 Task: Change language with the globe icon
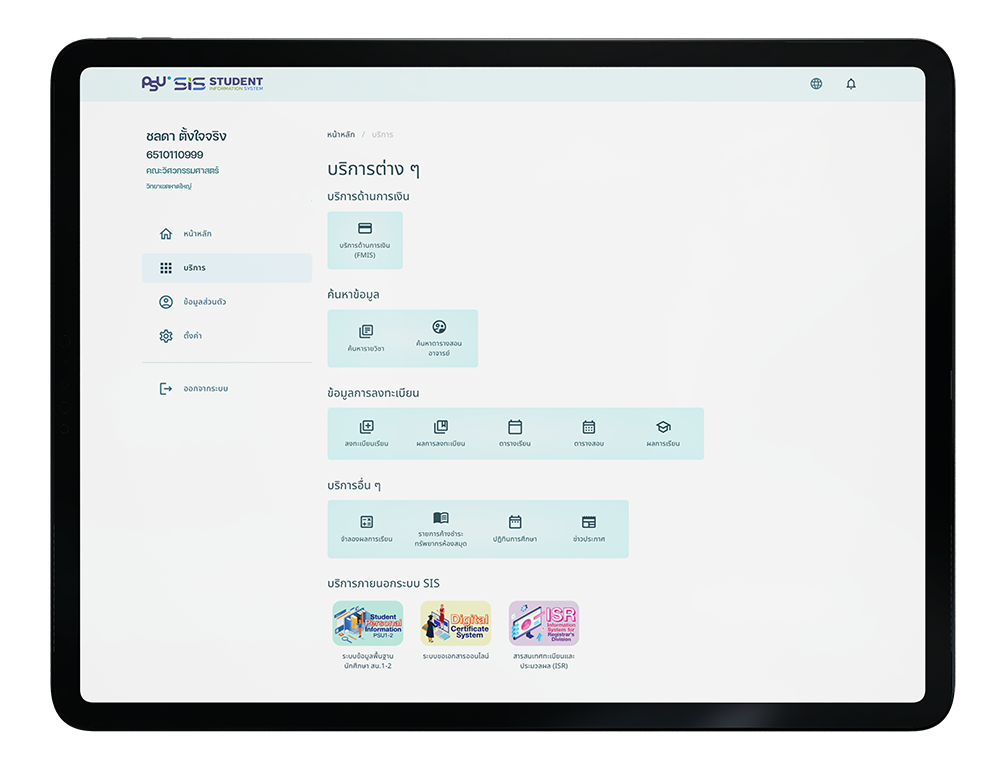(816, 84)
